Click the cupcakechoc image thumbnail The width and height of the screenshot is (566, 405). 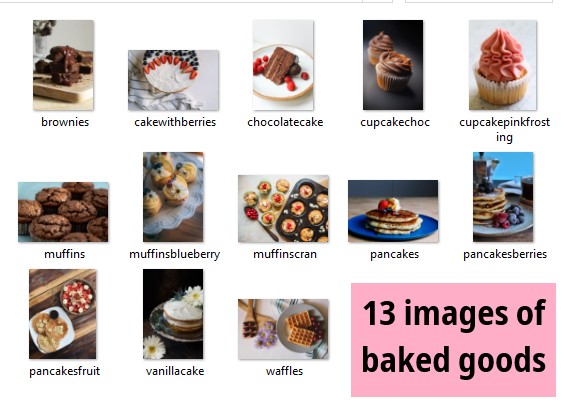click(393, 65)
